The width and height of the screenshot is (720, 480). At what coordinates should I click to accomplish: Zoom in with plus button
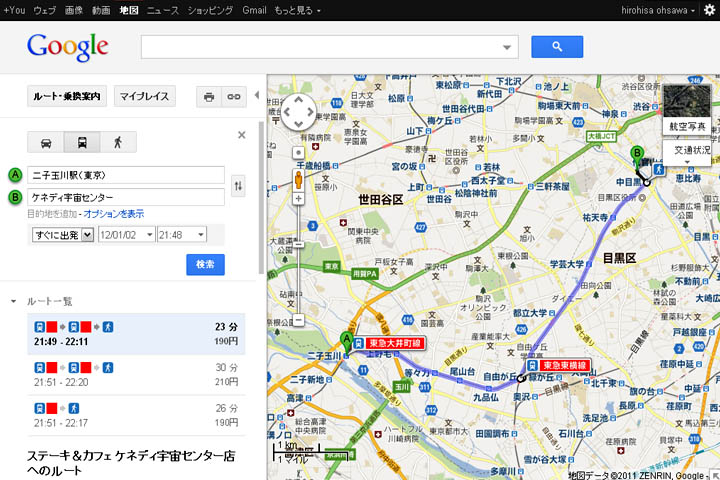click(x=298, y=199)
